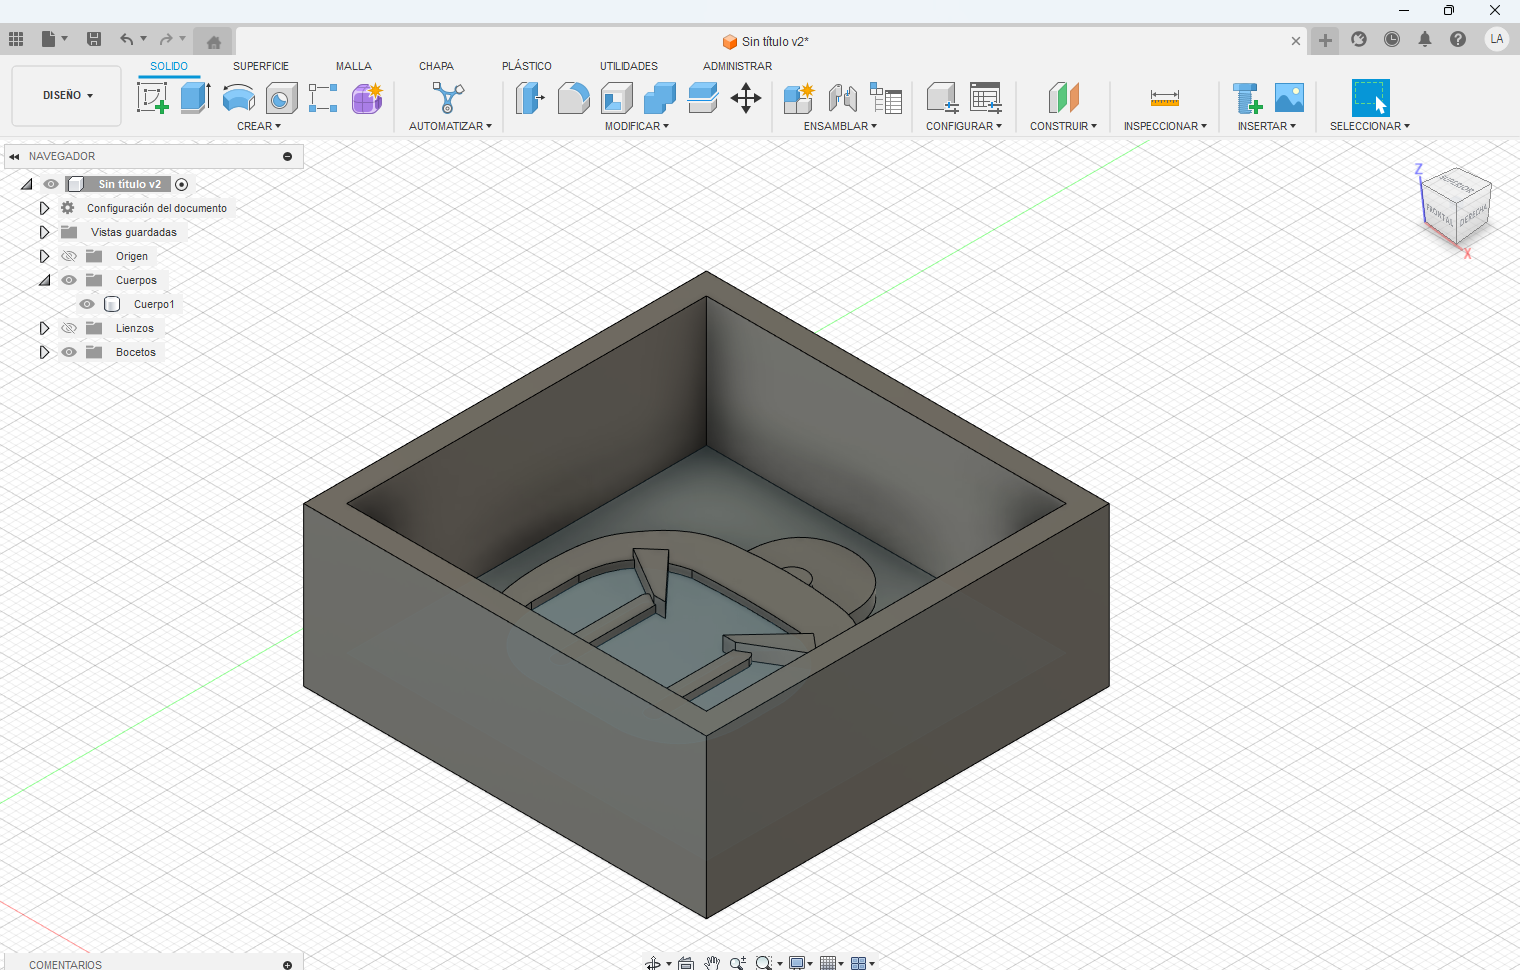The image size is (1520, 970).
Task: Hide the Cuerpos folder via eye icon
Action: 69,280
